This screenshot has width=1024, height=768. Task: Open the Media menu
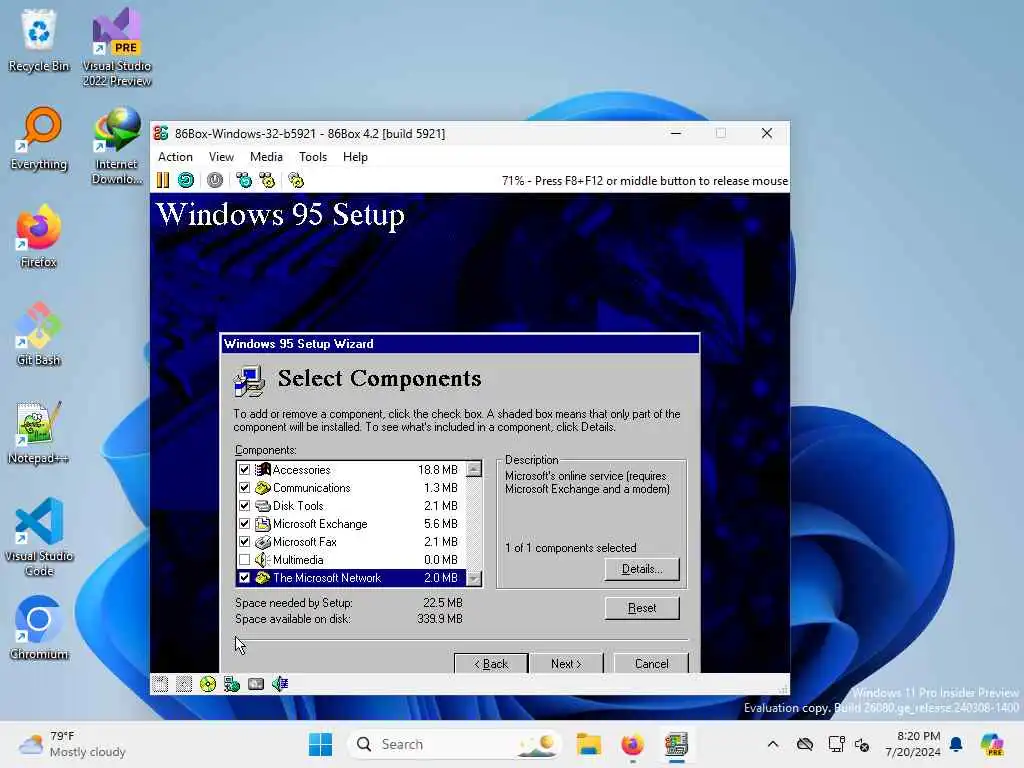click(x=266, y=157)
